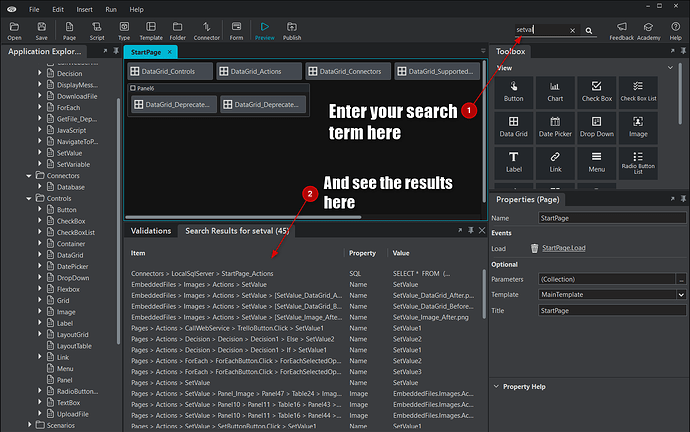The width and height of the screenshot is (690, 432).
Task: Pin the Toolbox panel
Action: point(683,51)
